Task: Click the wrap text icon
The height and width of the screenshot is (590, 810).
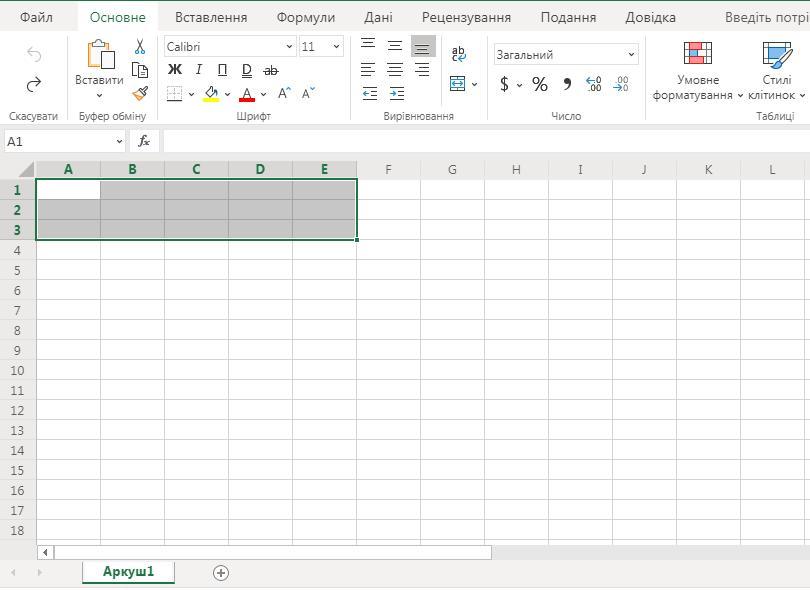Action: pos(458,54)
